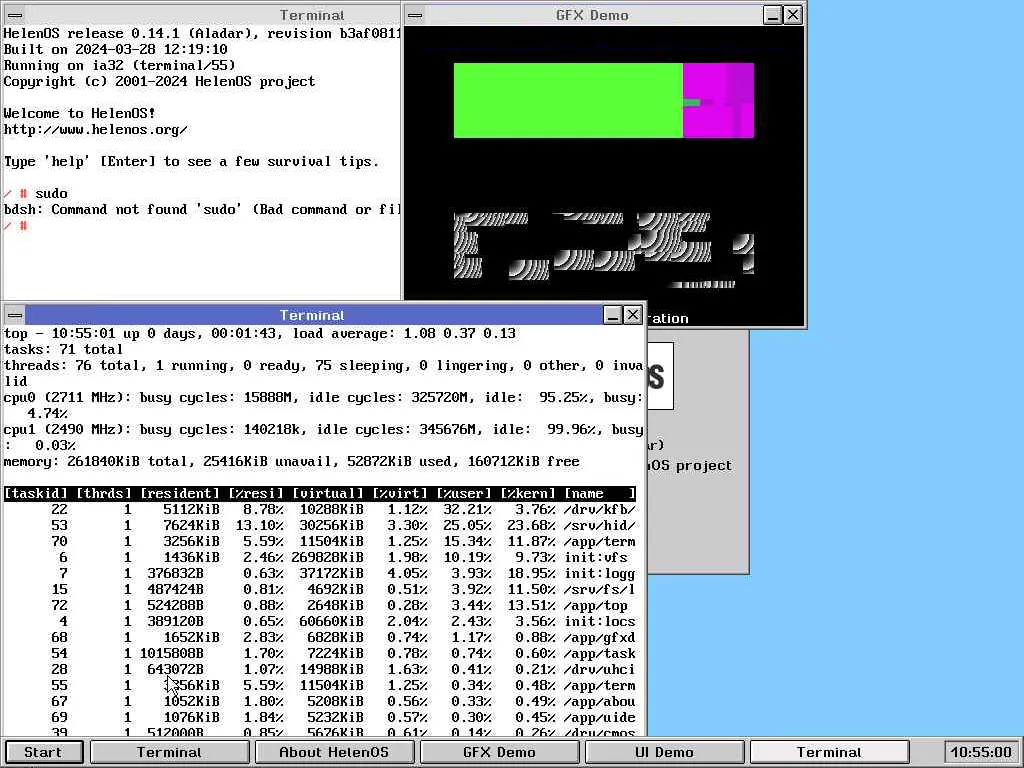This screenshot has width=1024, height=768.
Task: Click the taskbar clock showing 10:55:00
Action: 981,752
